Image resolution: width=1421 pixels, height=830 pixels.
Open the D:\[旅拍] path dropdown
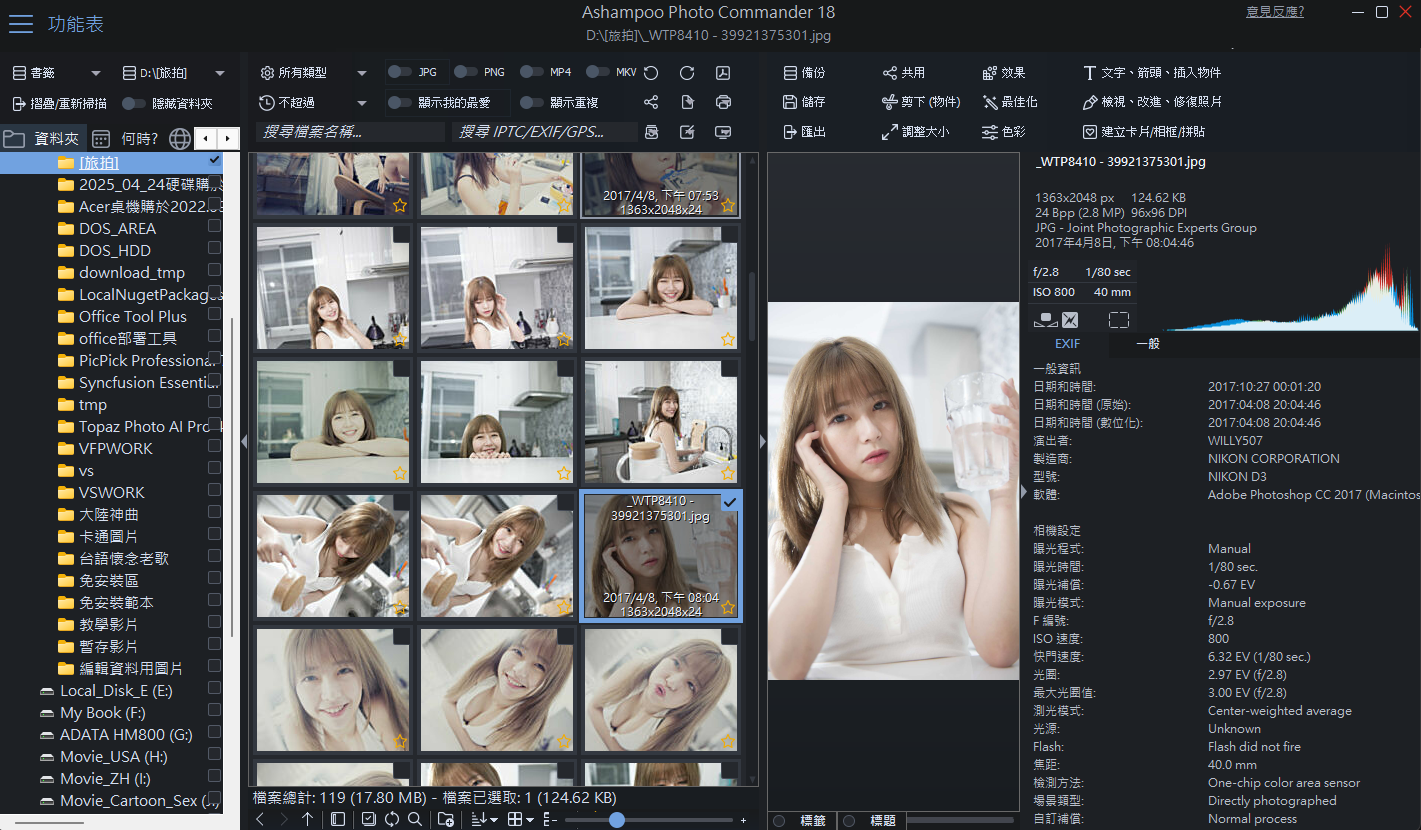(220, 73)
